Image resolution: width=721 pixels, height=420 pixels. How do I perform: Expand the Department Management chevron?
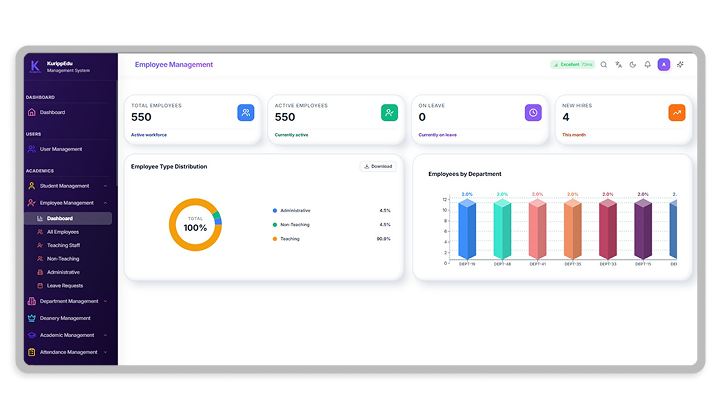point(105,301)
